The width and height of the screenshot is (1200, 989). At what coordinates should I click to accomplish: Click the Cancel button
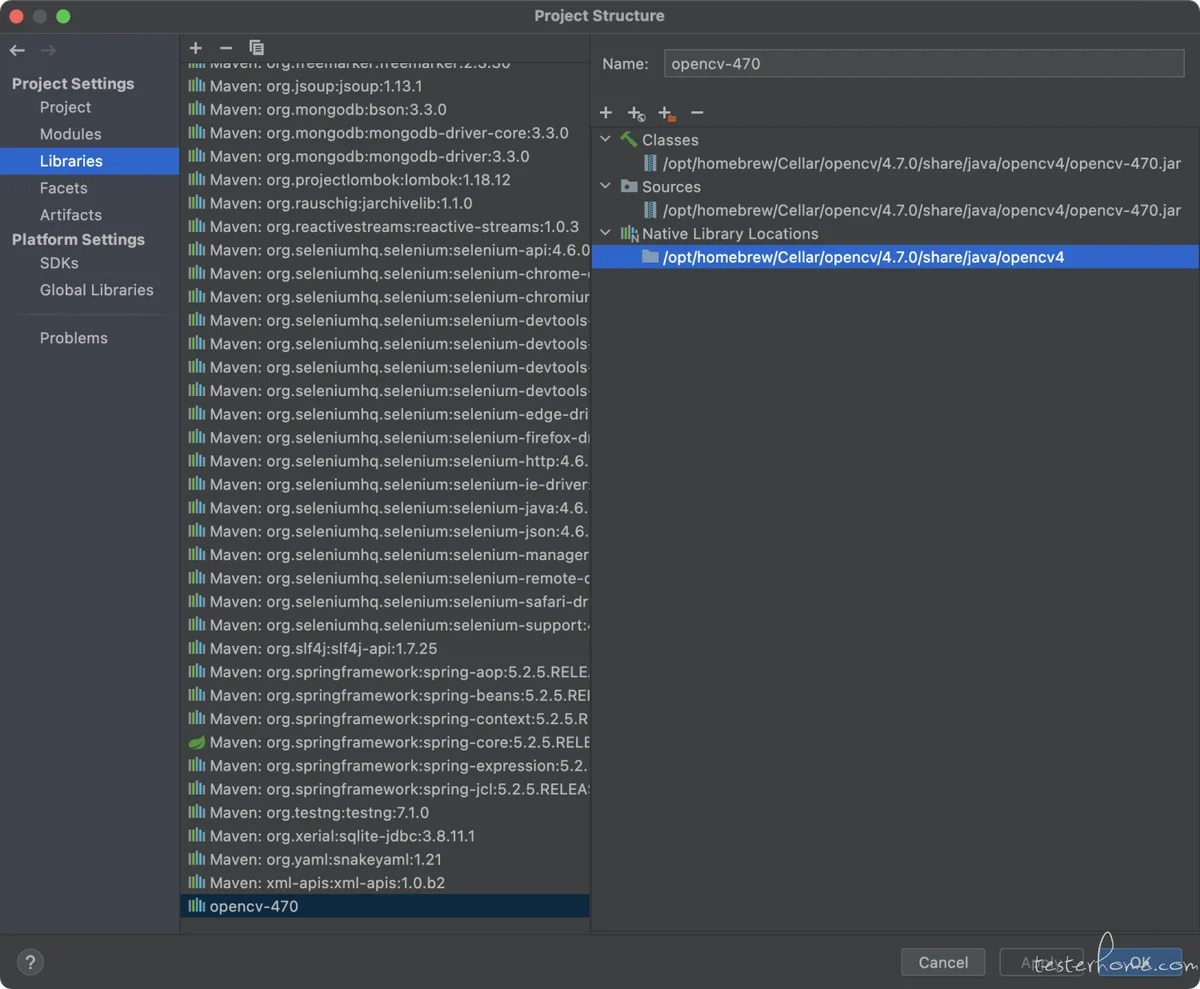[943, 962]
